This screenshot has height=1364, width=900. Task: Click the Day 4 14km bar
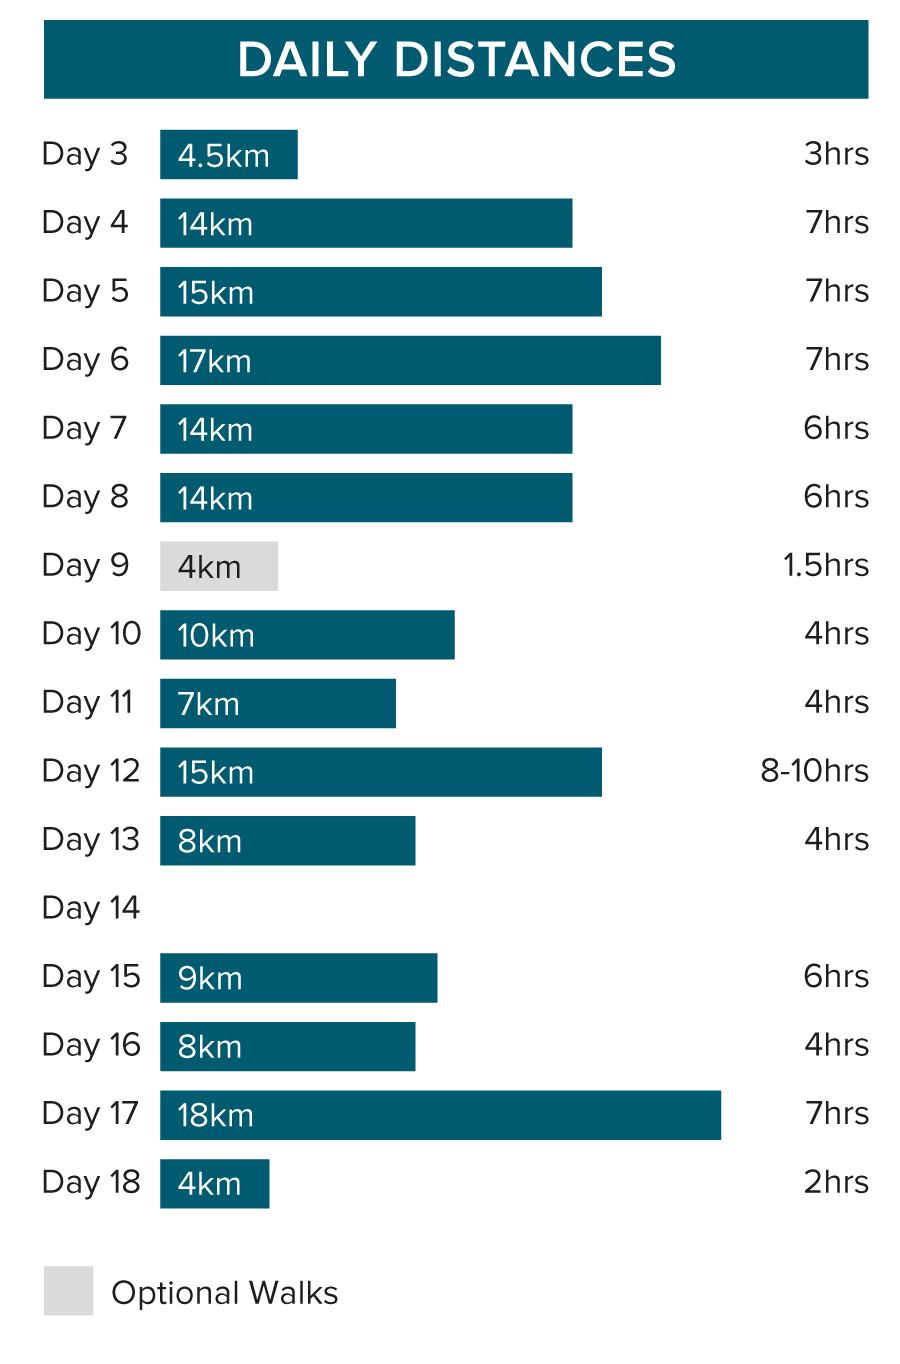[x=366, y=223]
